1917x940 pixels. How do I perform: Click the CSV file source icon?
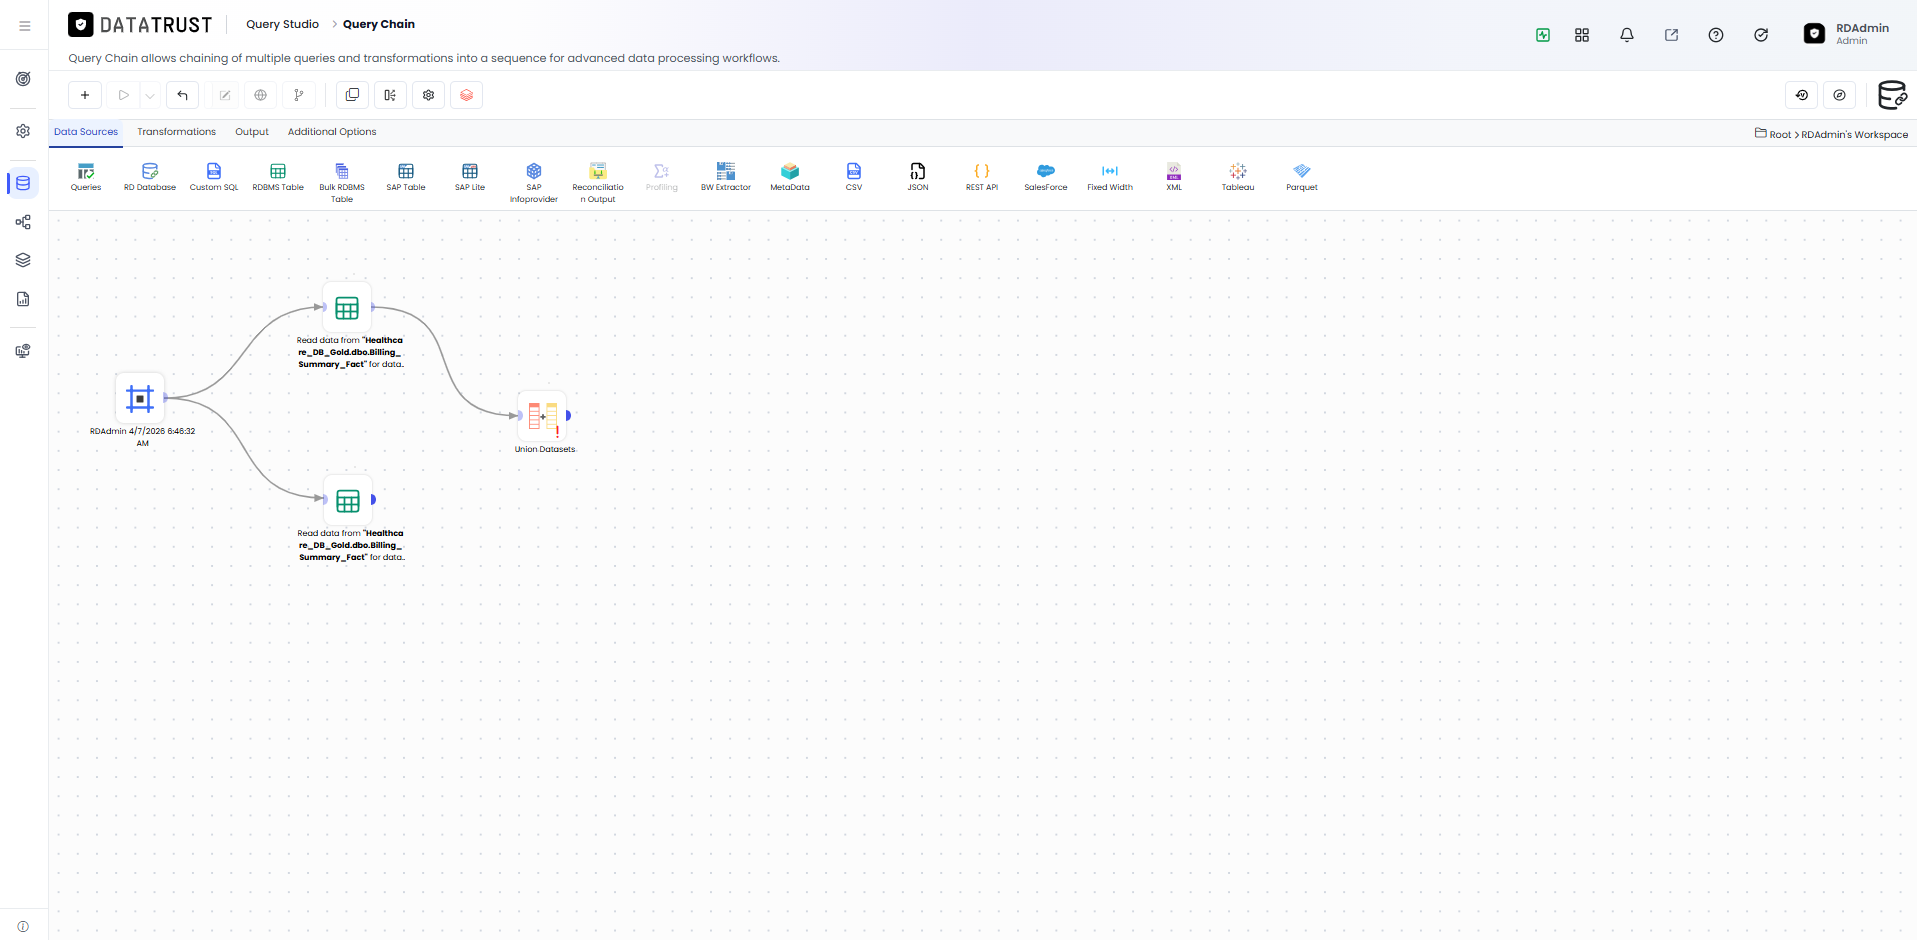coord(854,177)
